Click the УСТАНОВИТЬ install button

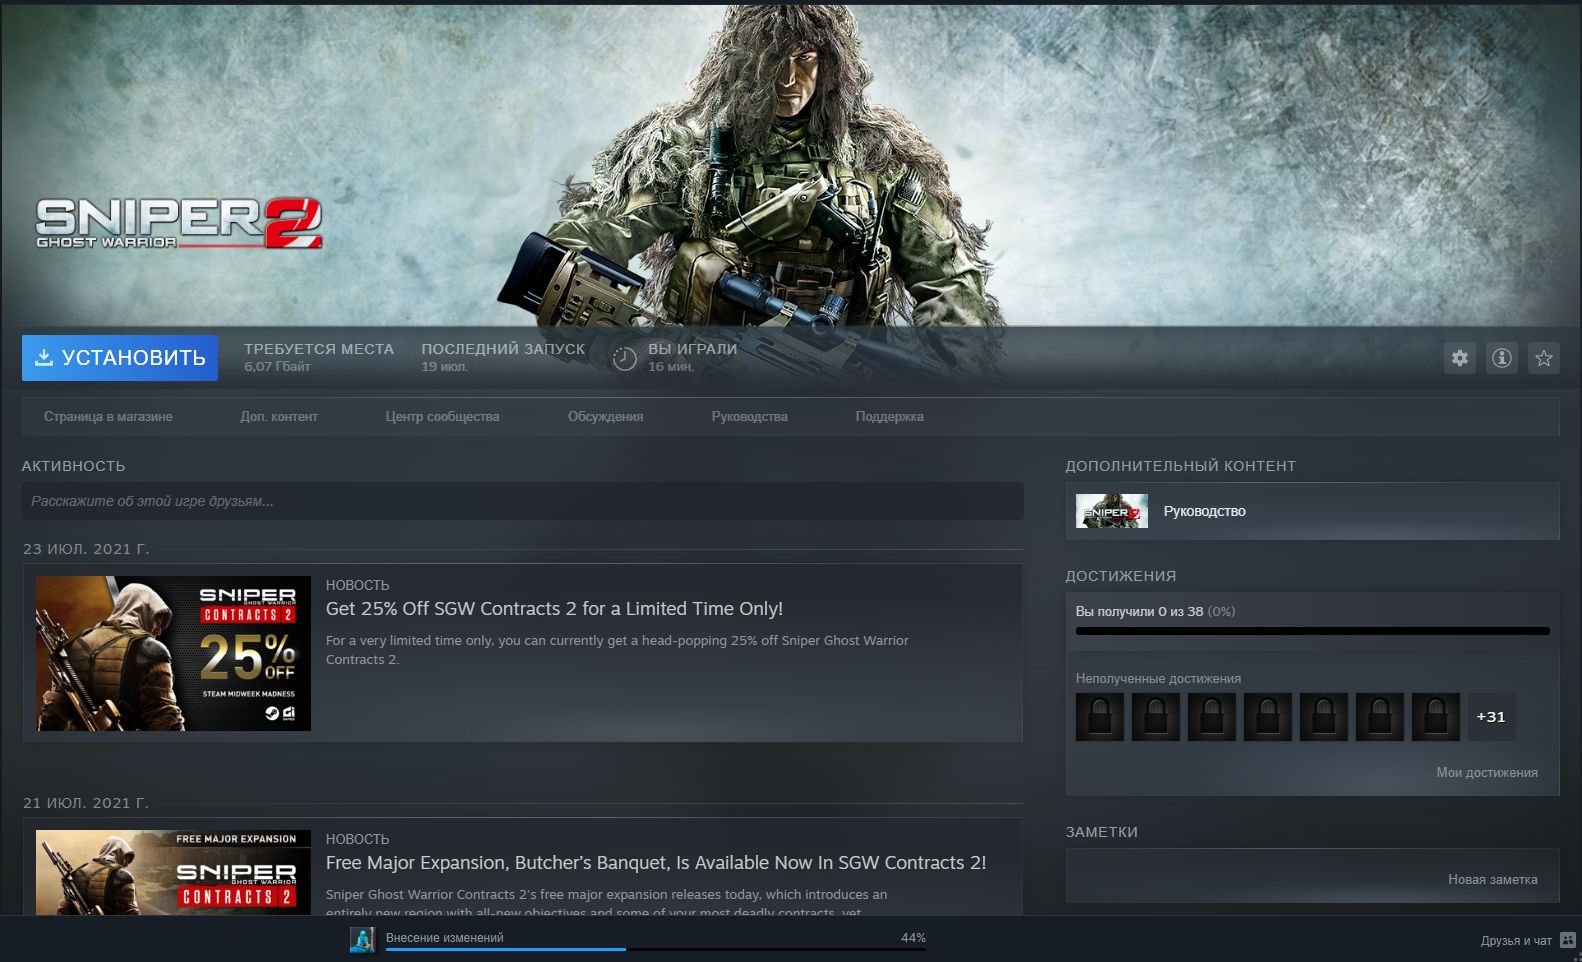120,358
